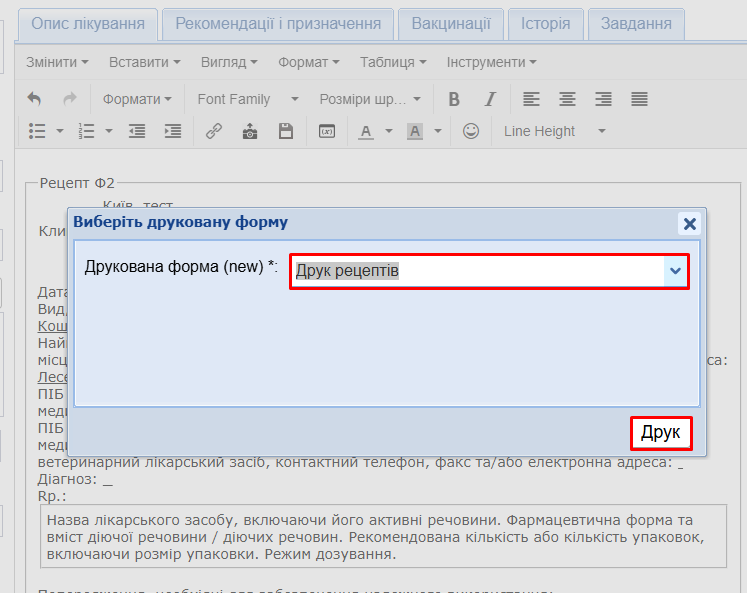Close the Виберіть друковану форму dialog

point(689,223)
